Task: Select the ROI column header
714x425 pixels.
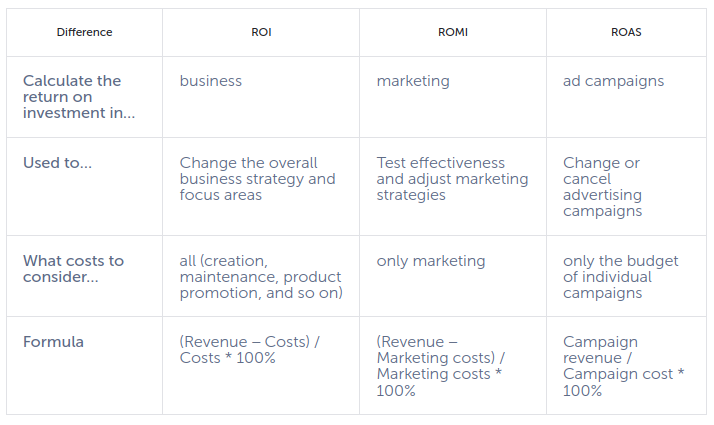Action: (261, 32)
